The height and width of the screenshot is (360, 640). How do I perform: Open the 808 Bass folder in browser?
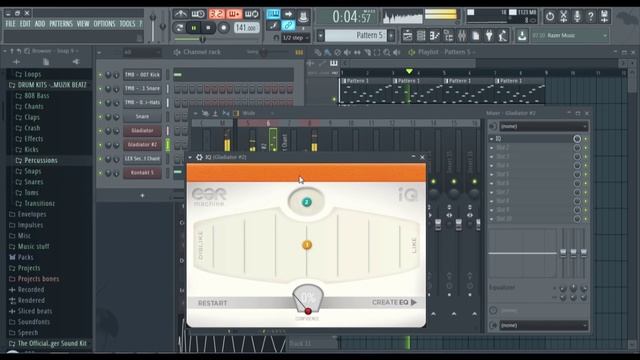click(x=37, y=96)
